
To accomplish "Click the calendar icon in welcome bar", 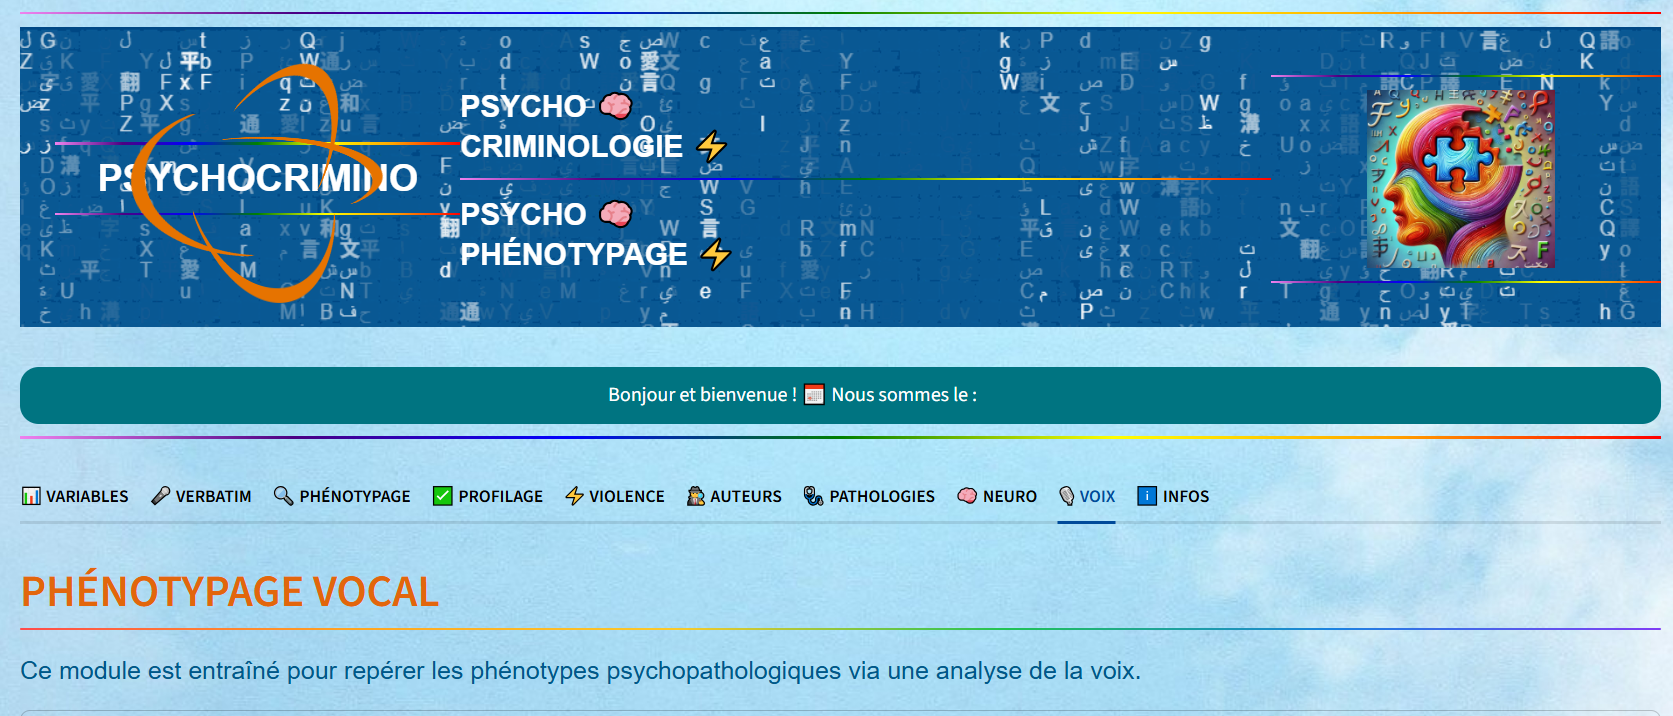I will 814,395.
